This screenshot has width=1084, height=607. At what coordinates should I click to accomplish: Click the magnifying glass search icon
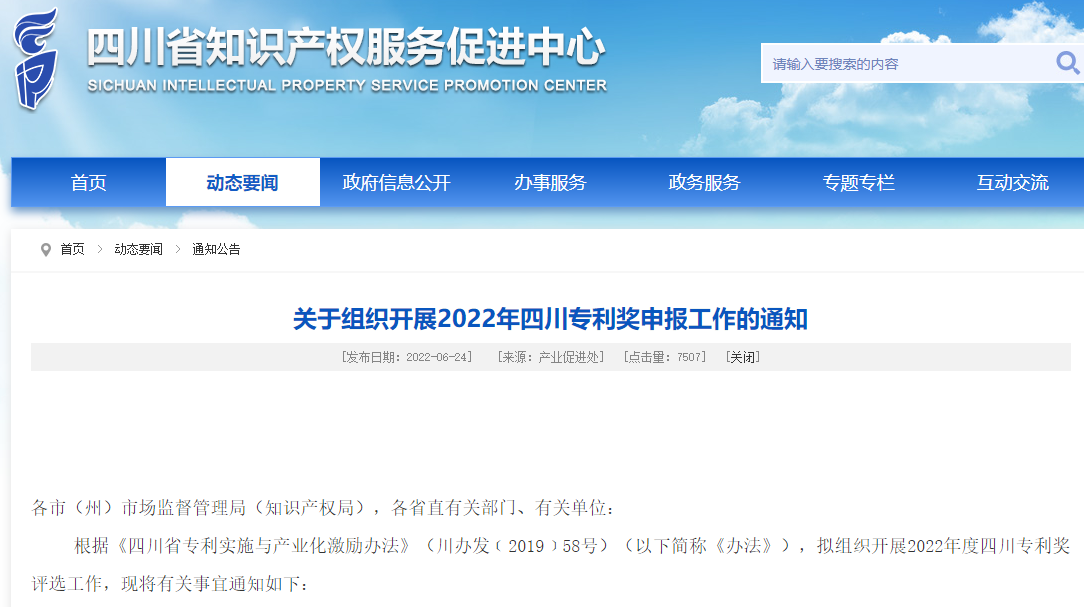(x=1067, y=64)
